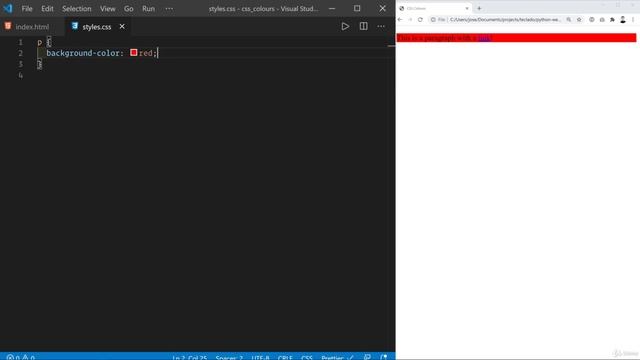Expand the hidden menu items ellipsis

point(169,9)
